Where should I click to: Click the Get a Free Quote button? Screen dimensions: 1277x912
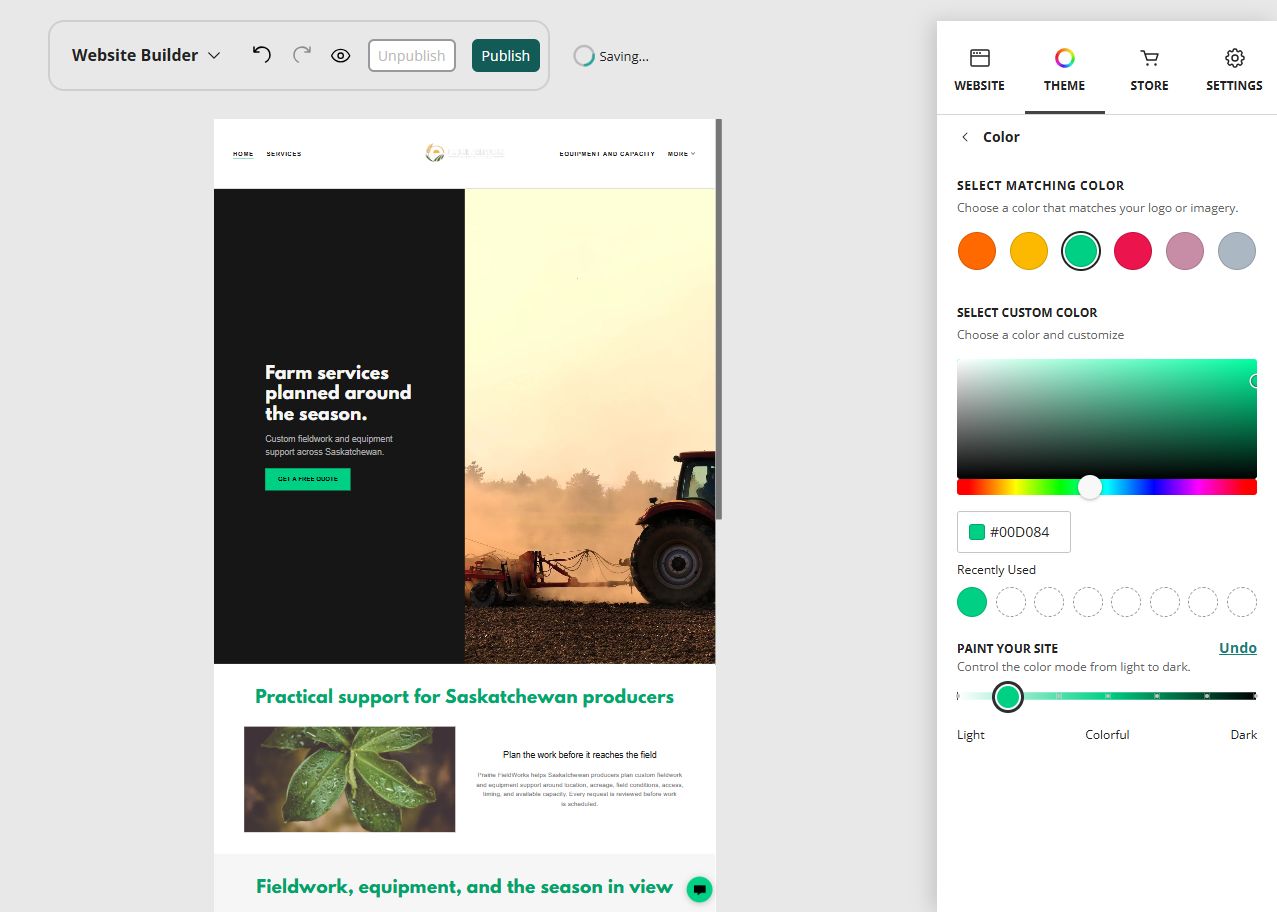click(x=308, y=479)
